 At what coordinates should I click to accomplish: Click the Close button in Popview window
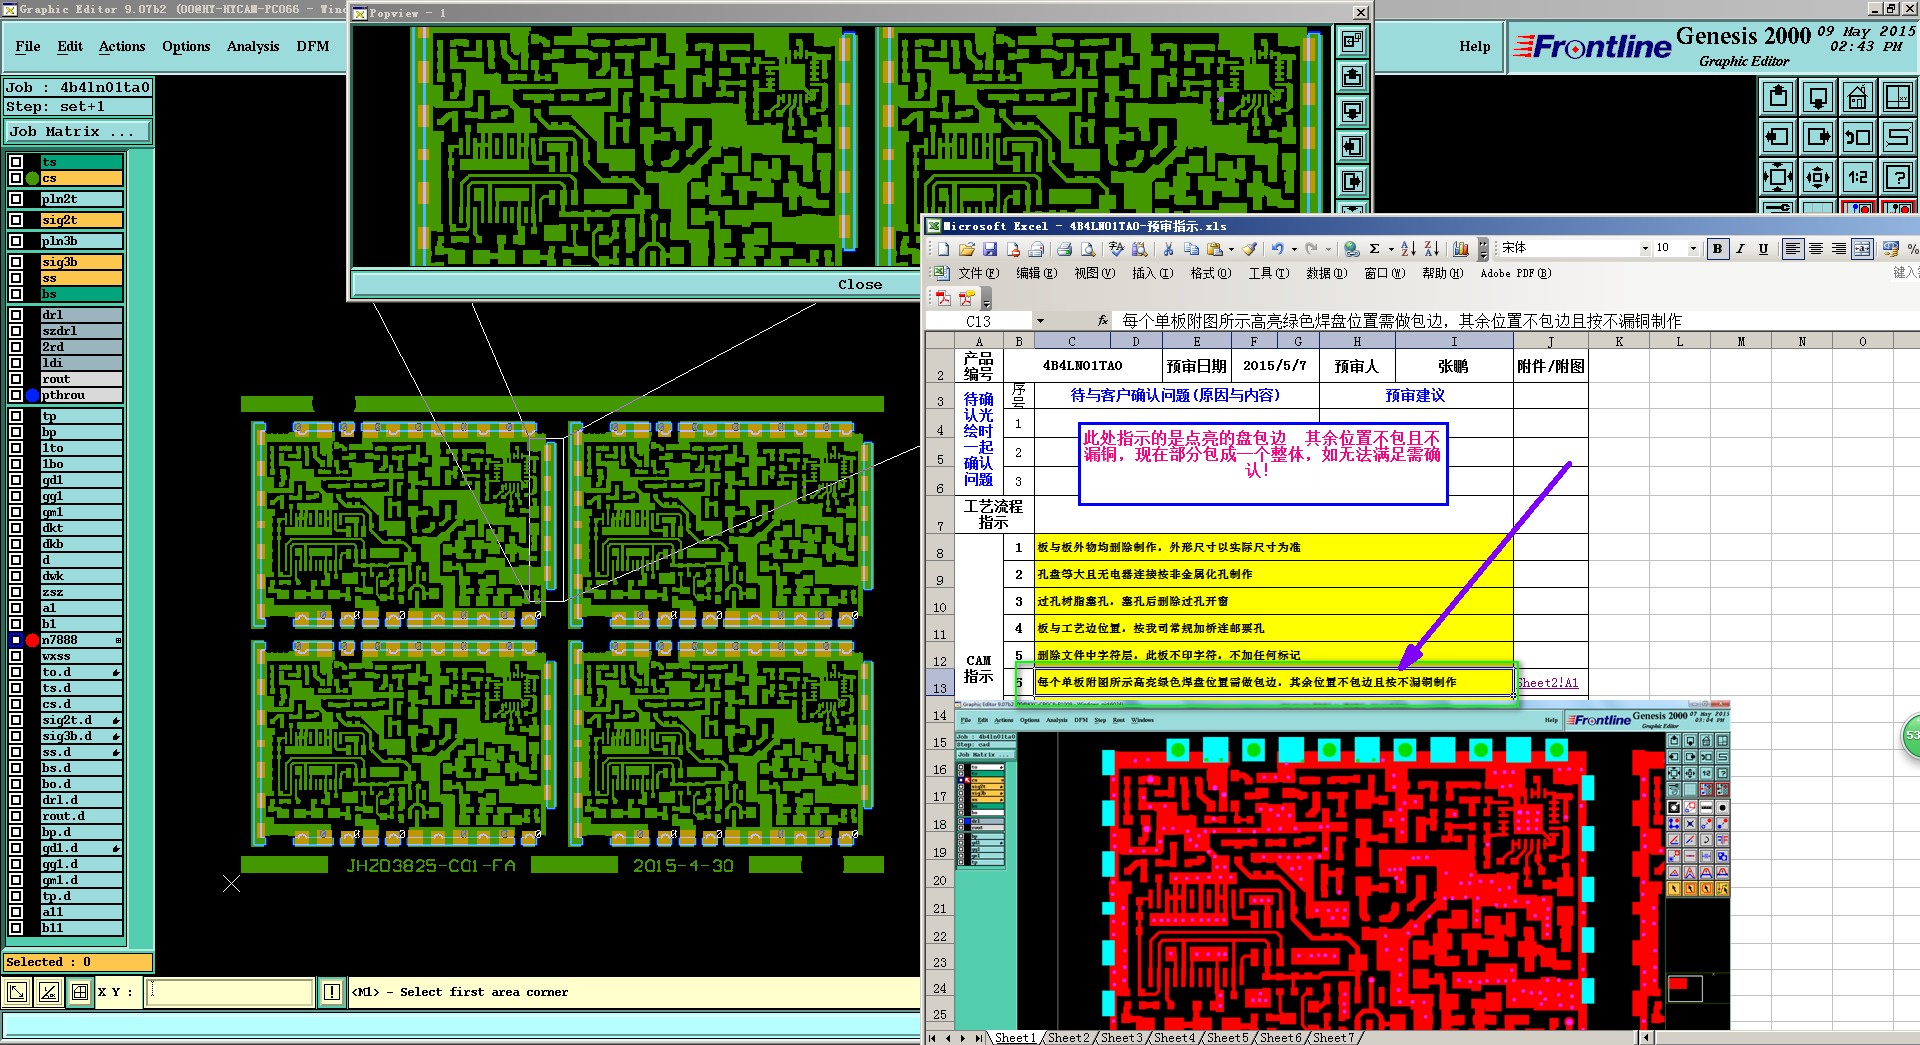click(x=860, y=284)
